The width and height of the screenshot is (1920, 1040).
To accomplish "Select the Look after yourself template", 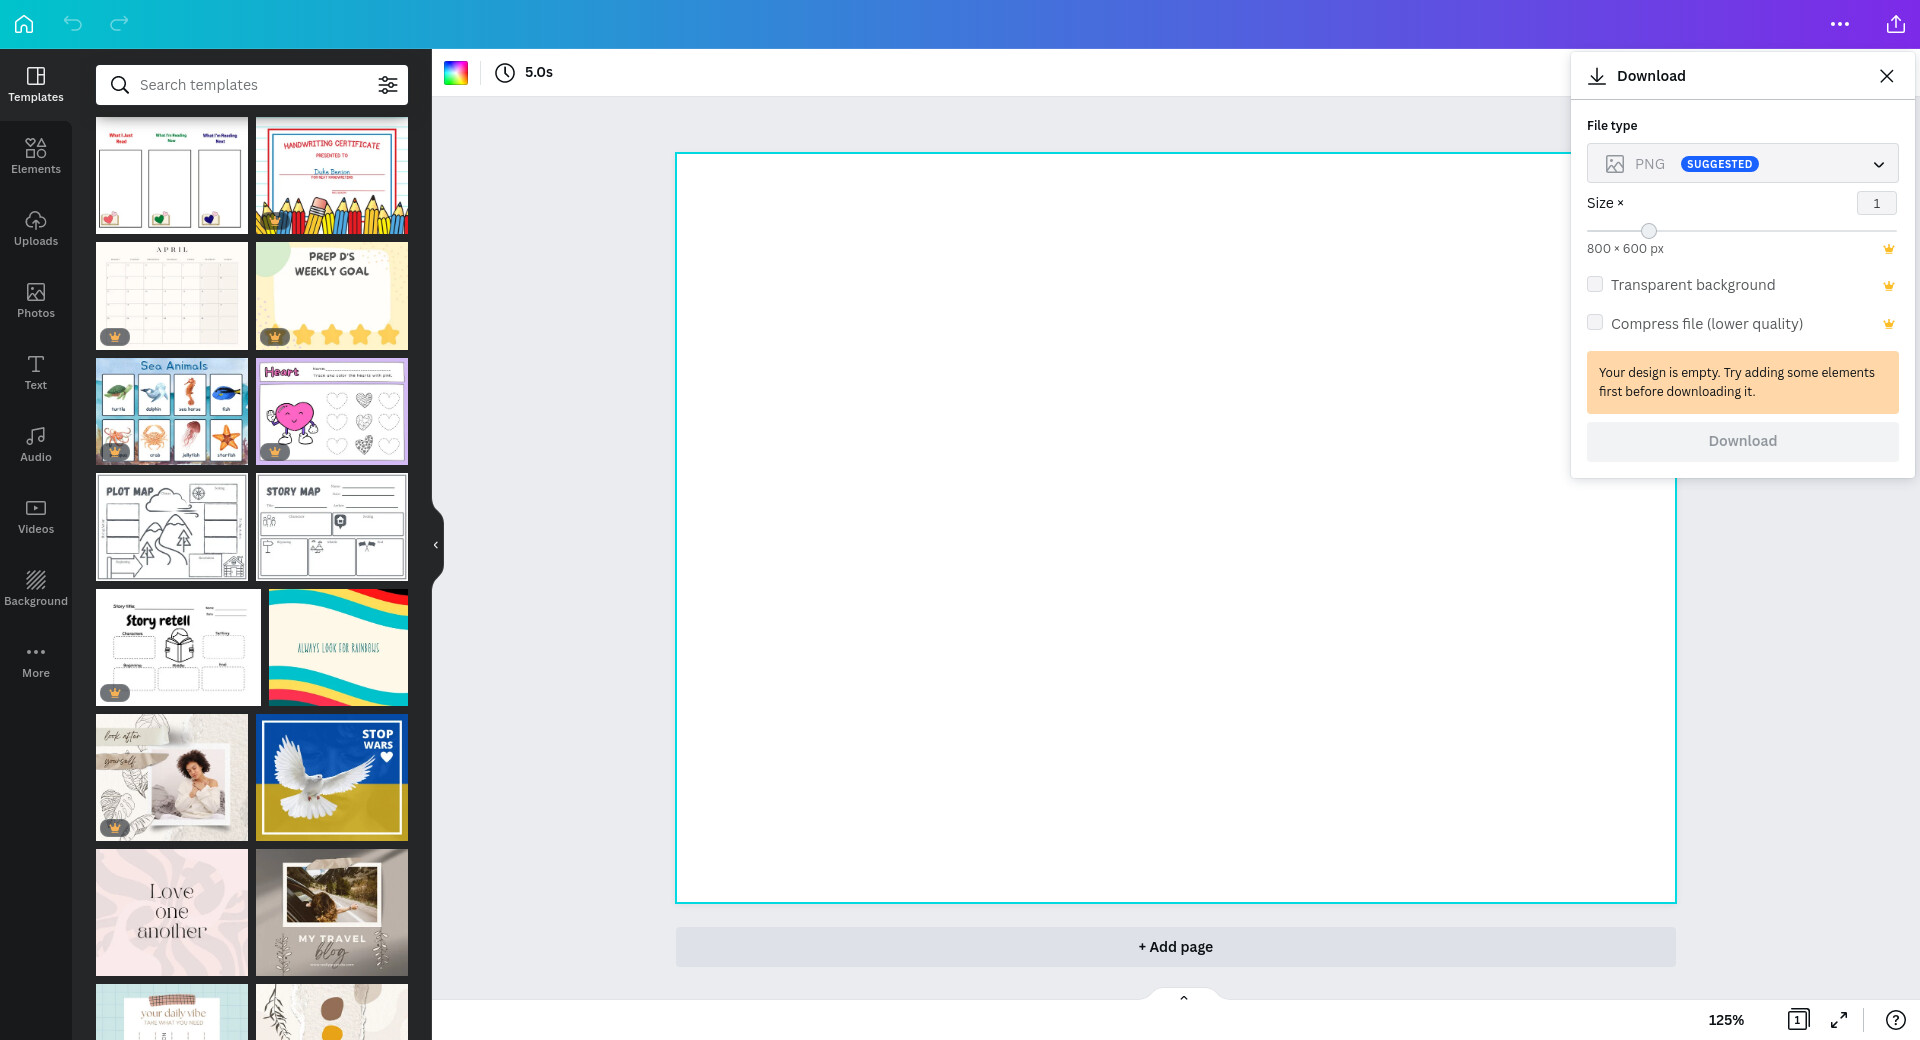I will click(x=172, y=778).
